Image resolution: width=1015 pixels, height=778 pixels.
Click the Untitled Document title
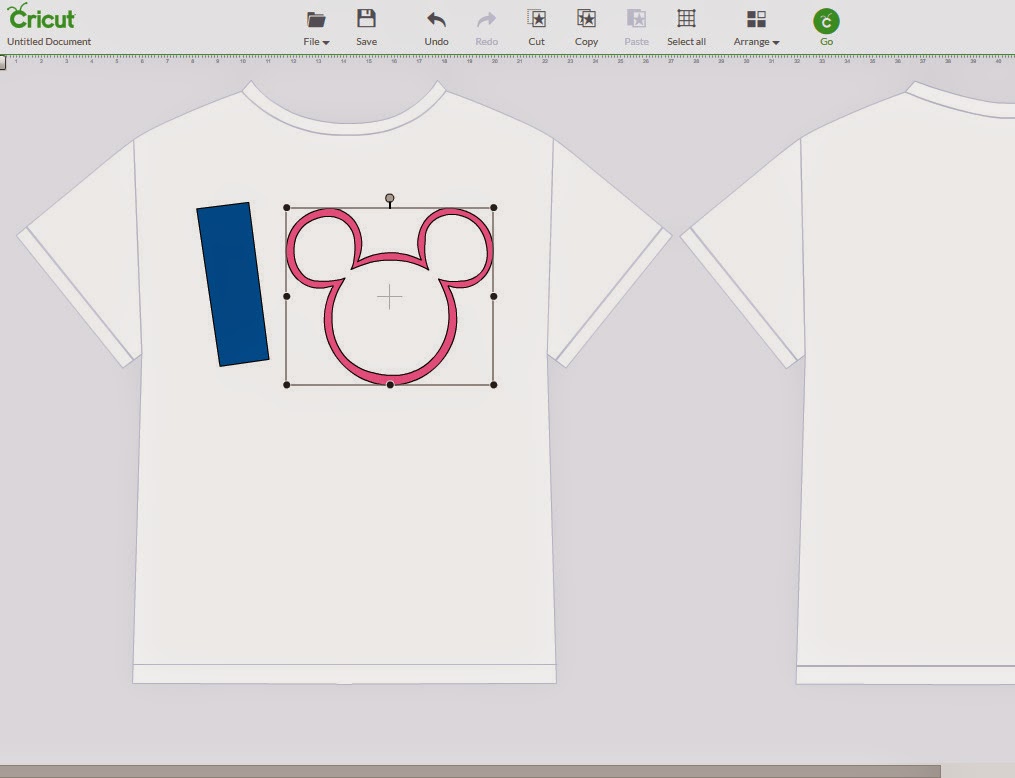tap(49, 41)
